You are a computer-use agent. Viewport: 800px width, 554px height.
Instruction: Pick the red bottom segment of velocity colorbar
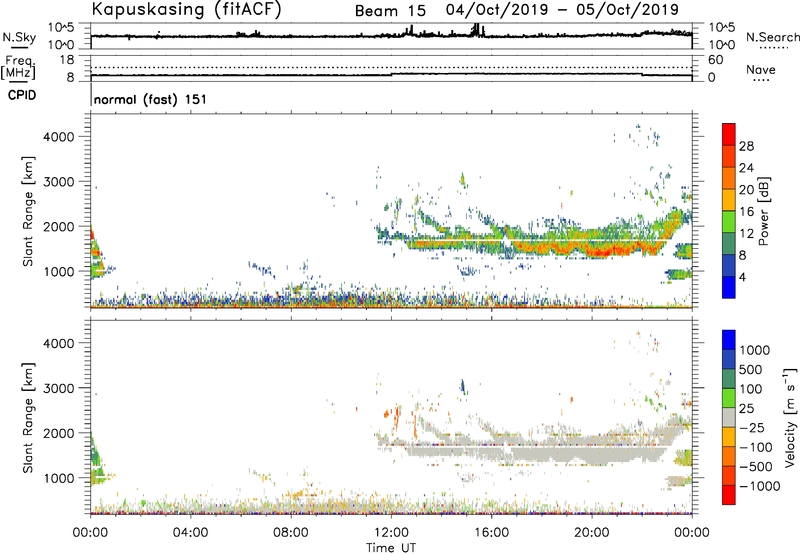[729, 495]
